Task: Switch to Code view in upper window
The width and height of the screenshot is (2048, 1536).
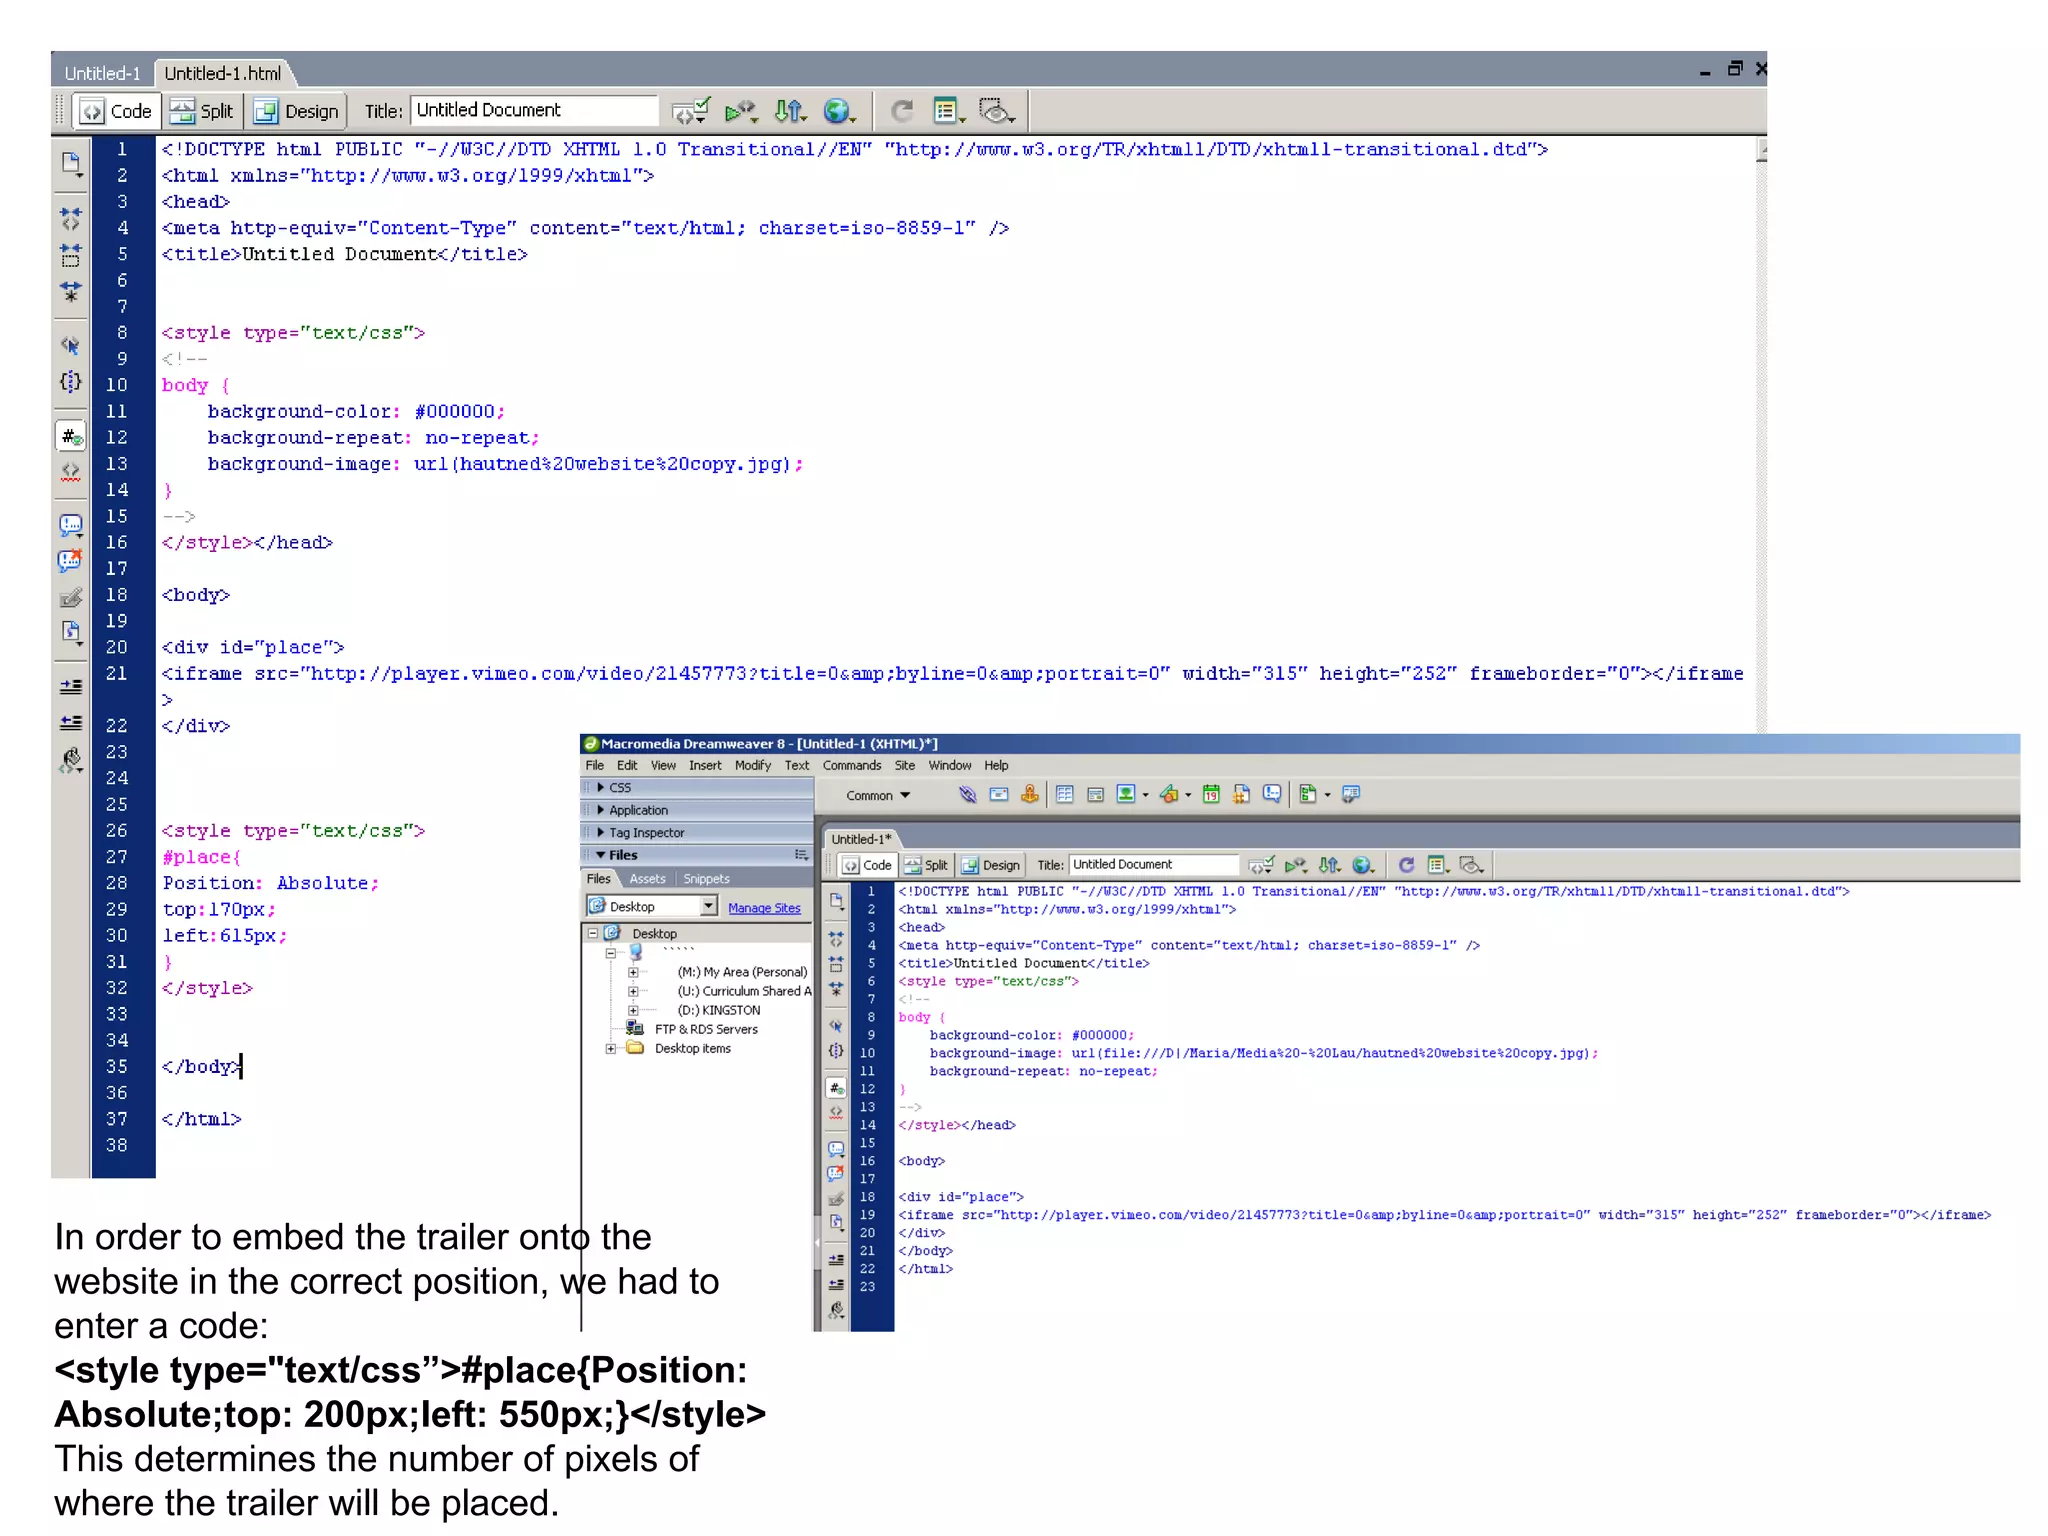Action: click(x=118, y=111)
